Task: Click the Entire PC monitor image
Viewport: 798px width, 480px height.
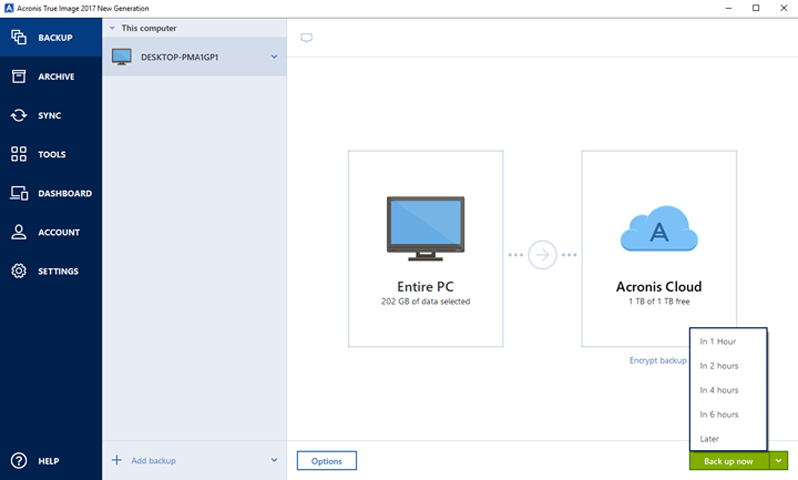Action: tap(425, 229)
